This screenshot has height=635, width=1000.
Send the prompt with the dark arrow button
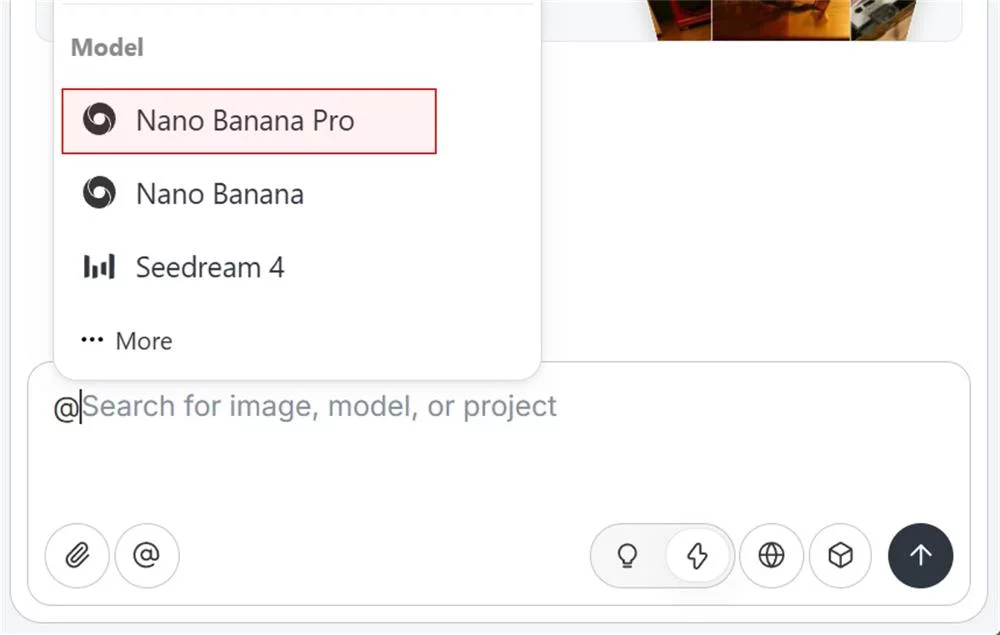tap(920, 556)
